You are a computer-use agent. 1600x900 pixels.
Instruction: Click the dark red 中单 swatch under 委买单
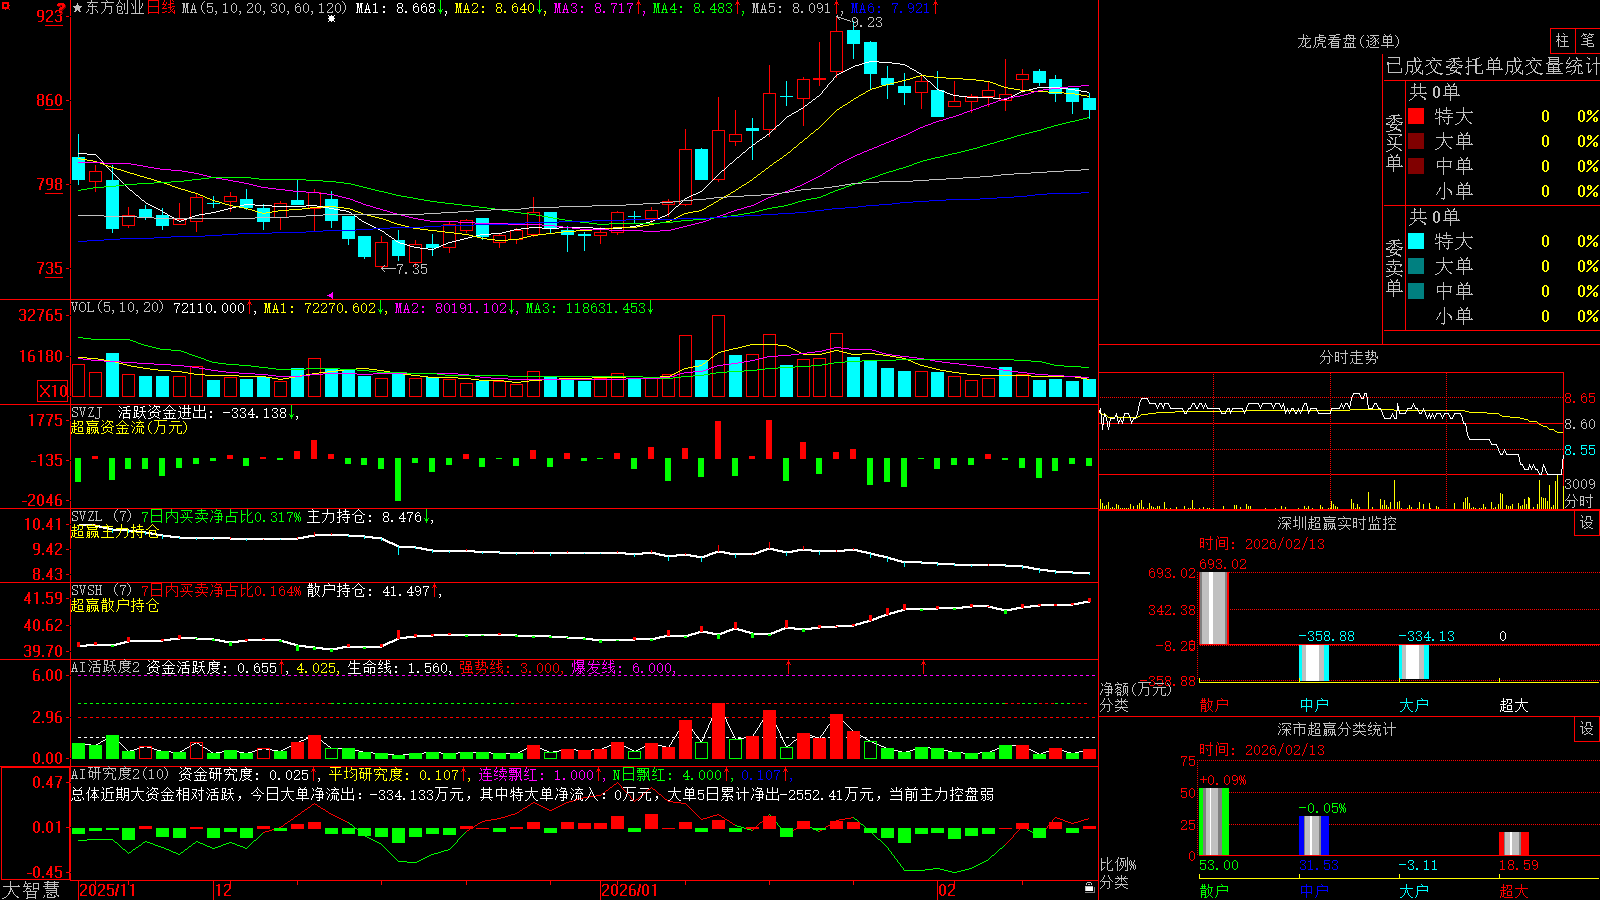[1416, 166]
